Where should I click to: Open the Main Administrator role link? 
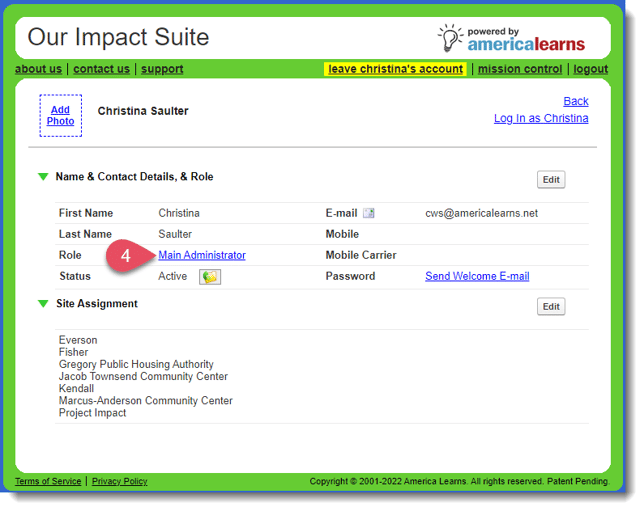202,255
